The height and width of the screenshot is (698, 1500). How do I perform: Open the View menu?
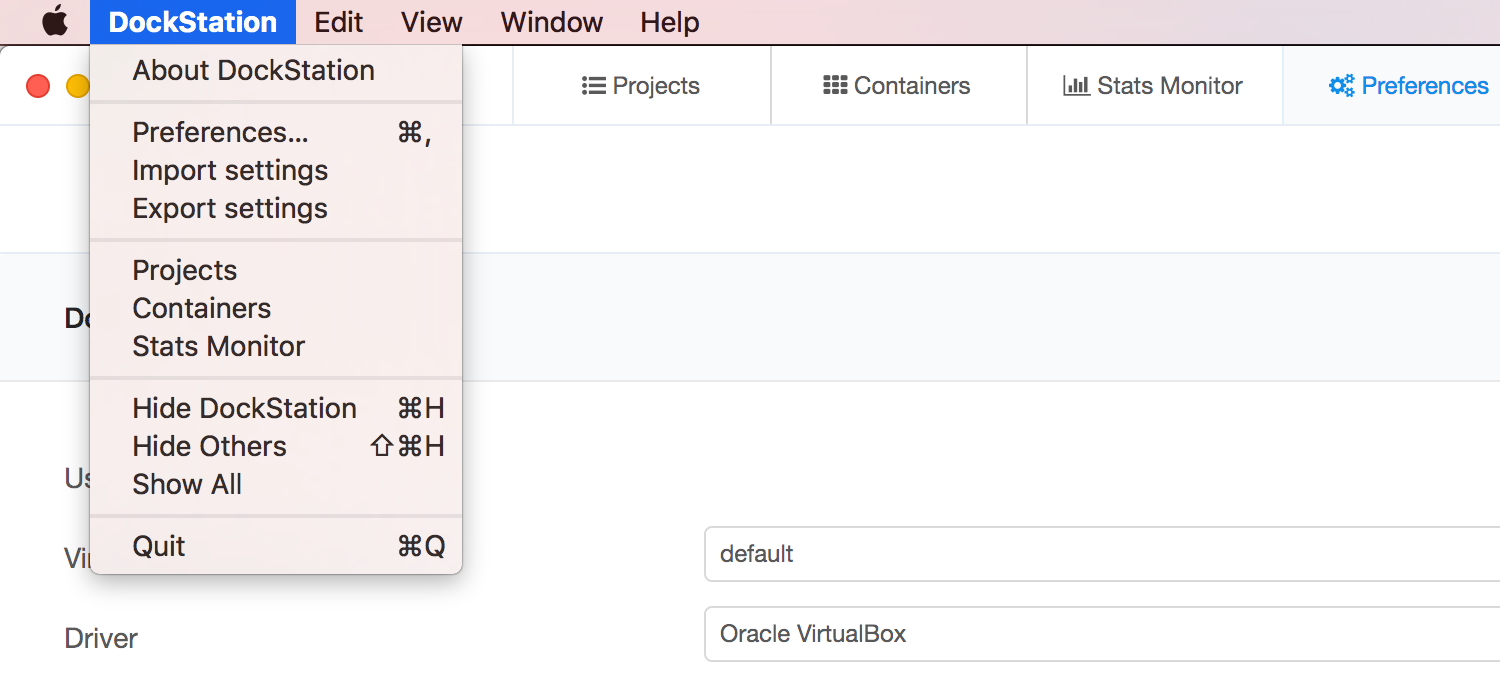coord(432,22)
